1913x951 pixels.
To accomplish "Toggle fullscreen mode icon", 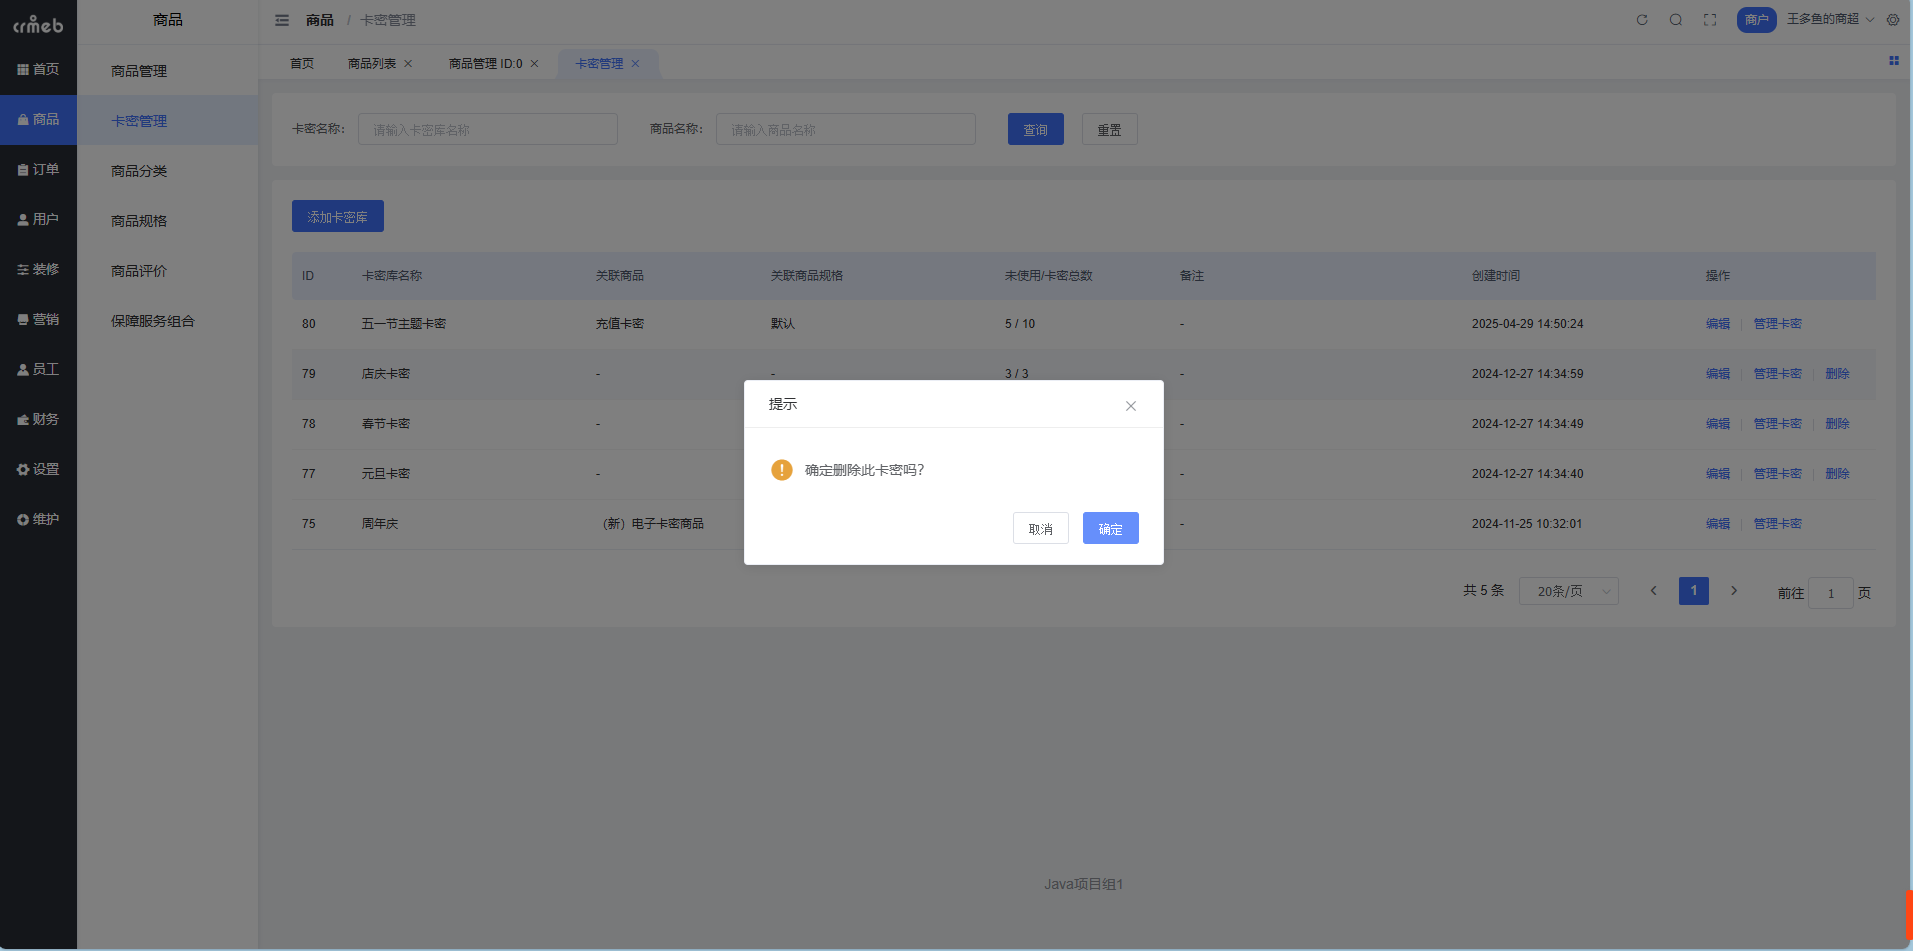I will 1710,20.
